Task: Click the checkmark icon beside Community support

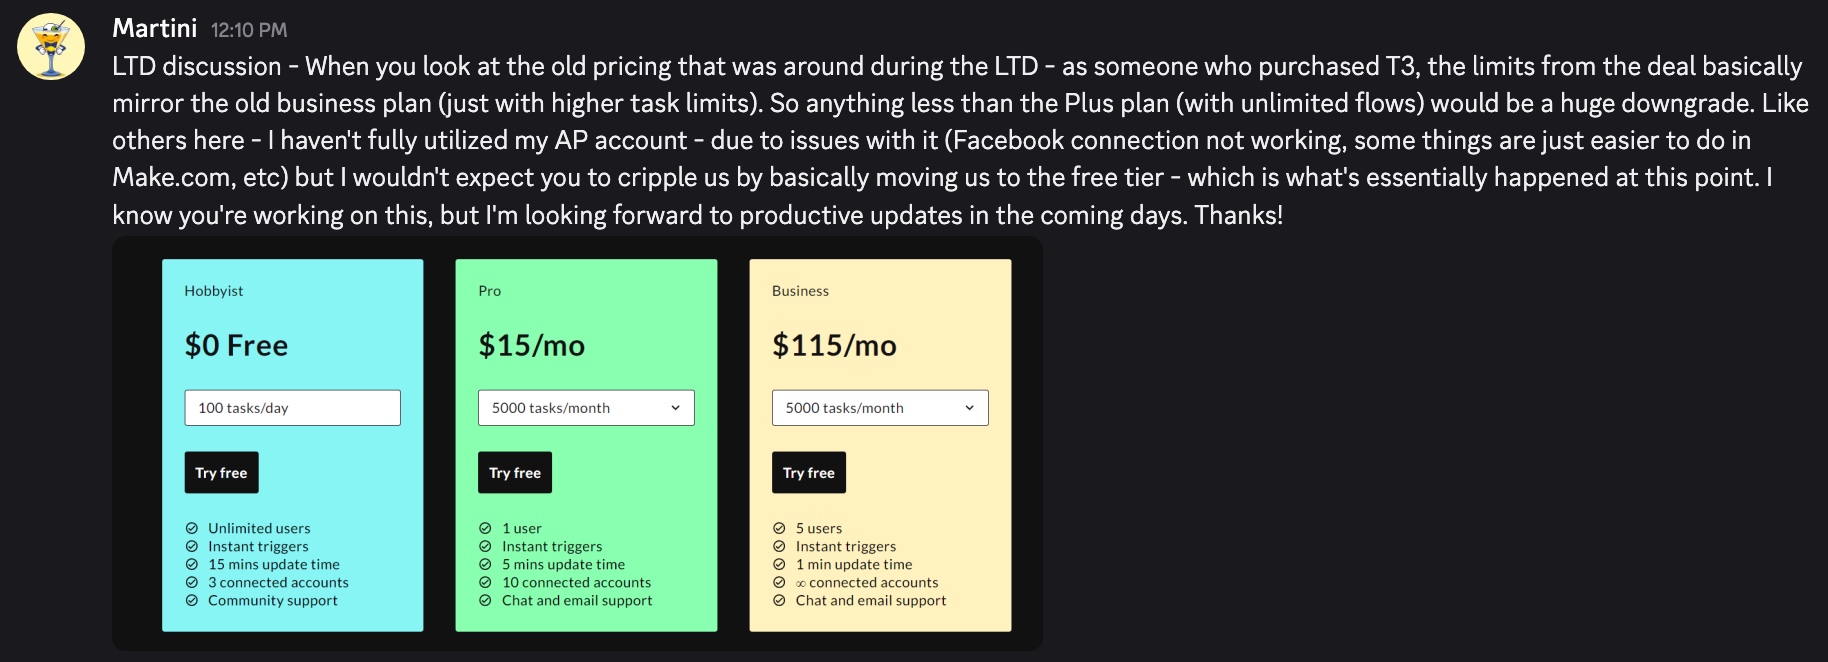Action: (x=192, y=600)
